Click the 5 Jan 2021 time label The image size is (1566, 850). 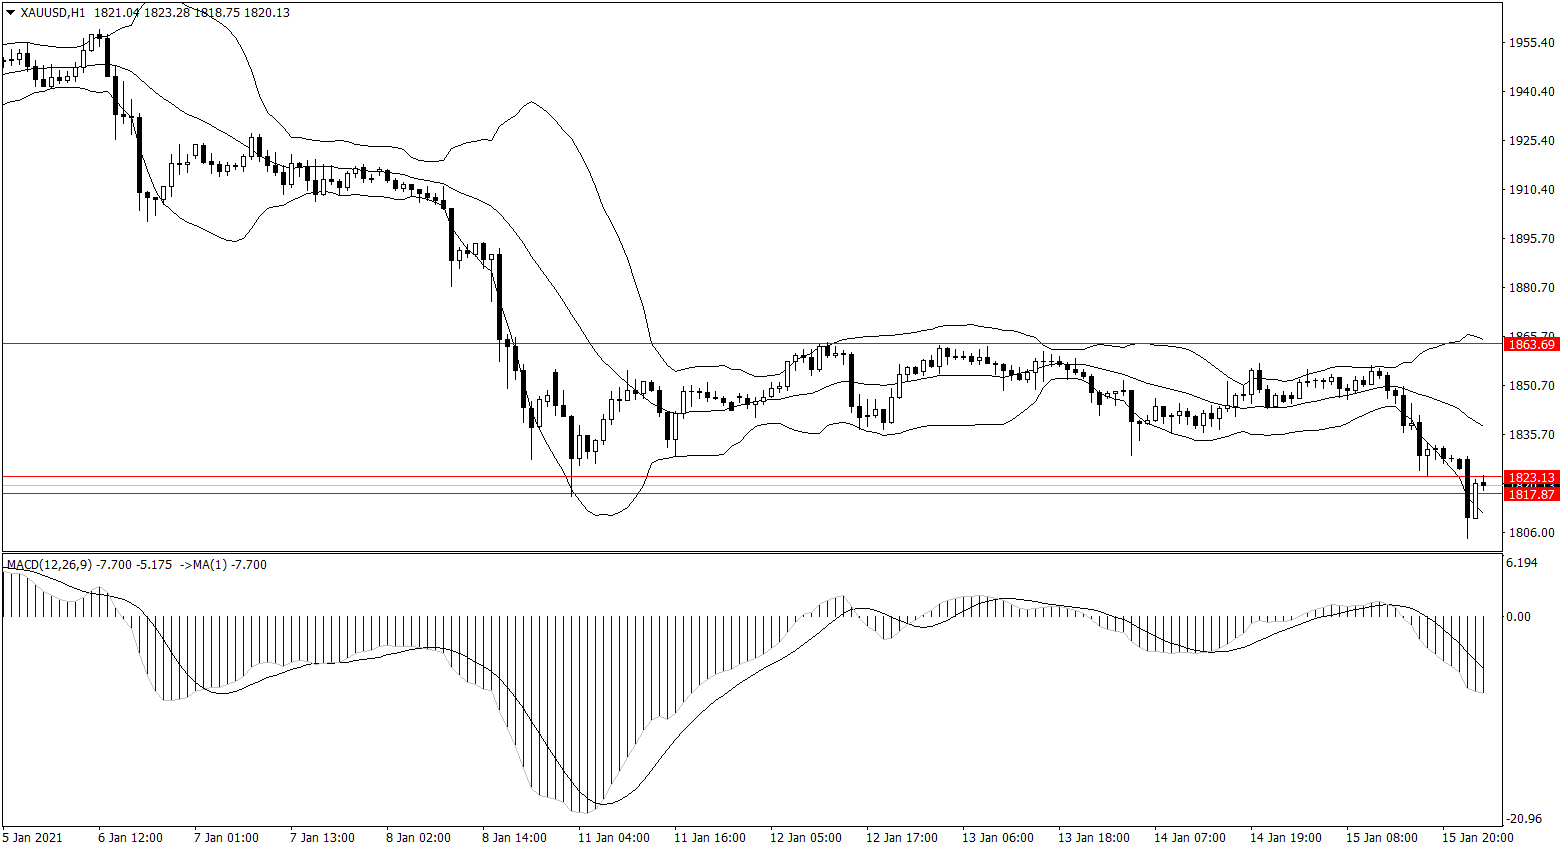pos(33,838)
